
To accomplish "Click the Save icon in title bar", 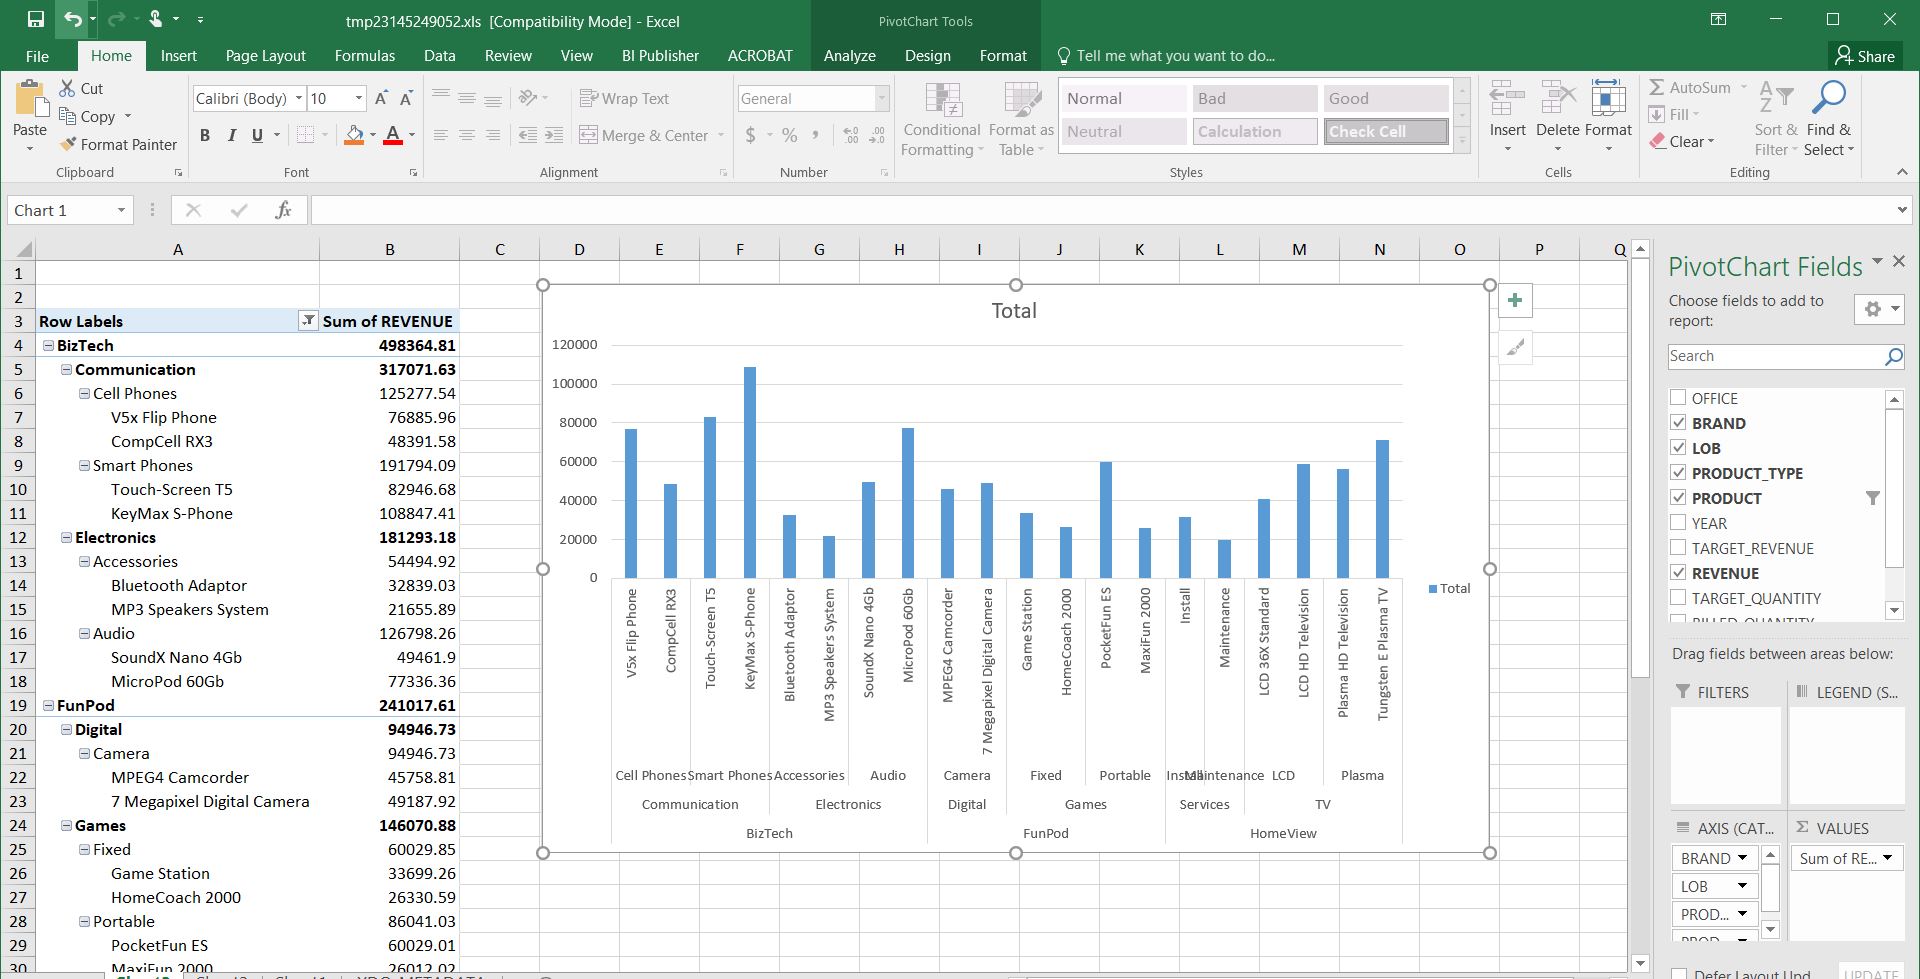I will [35, 19].
